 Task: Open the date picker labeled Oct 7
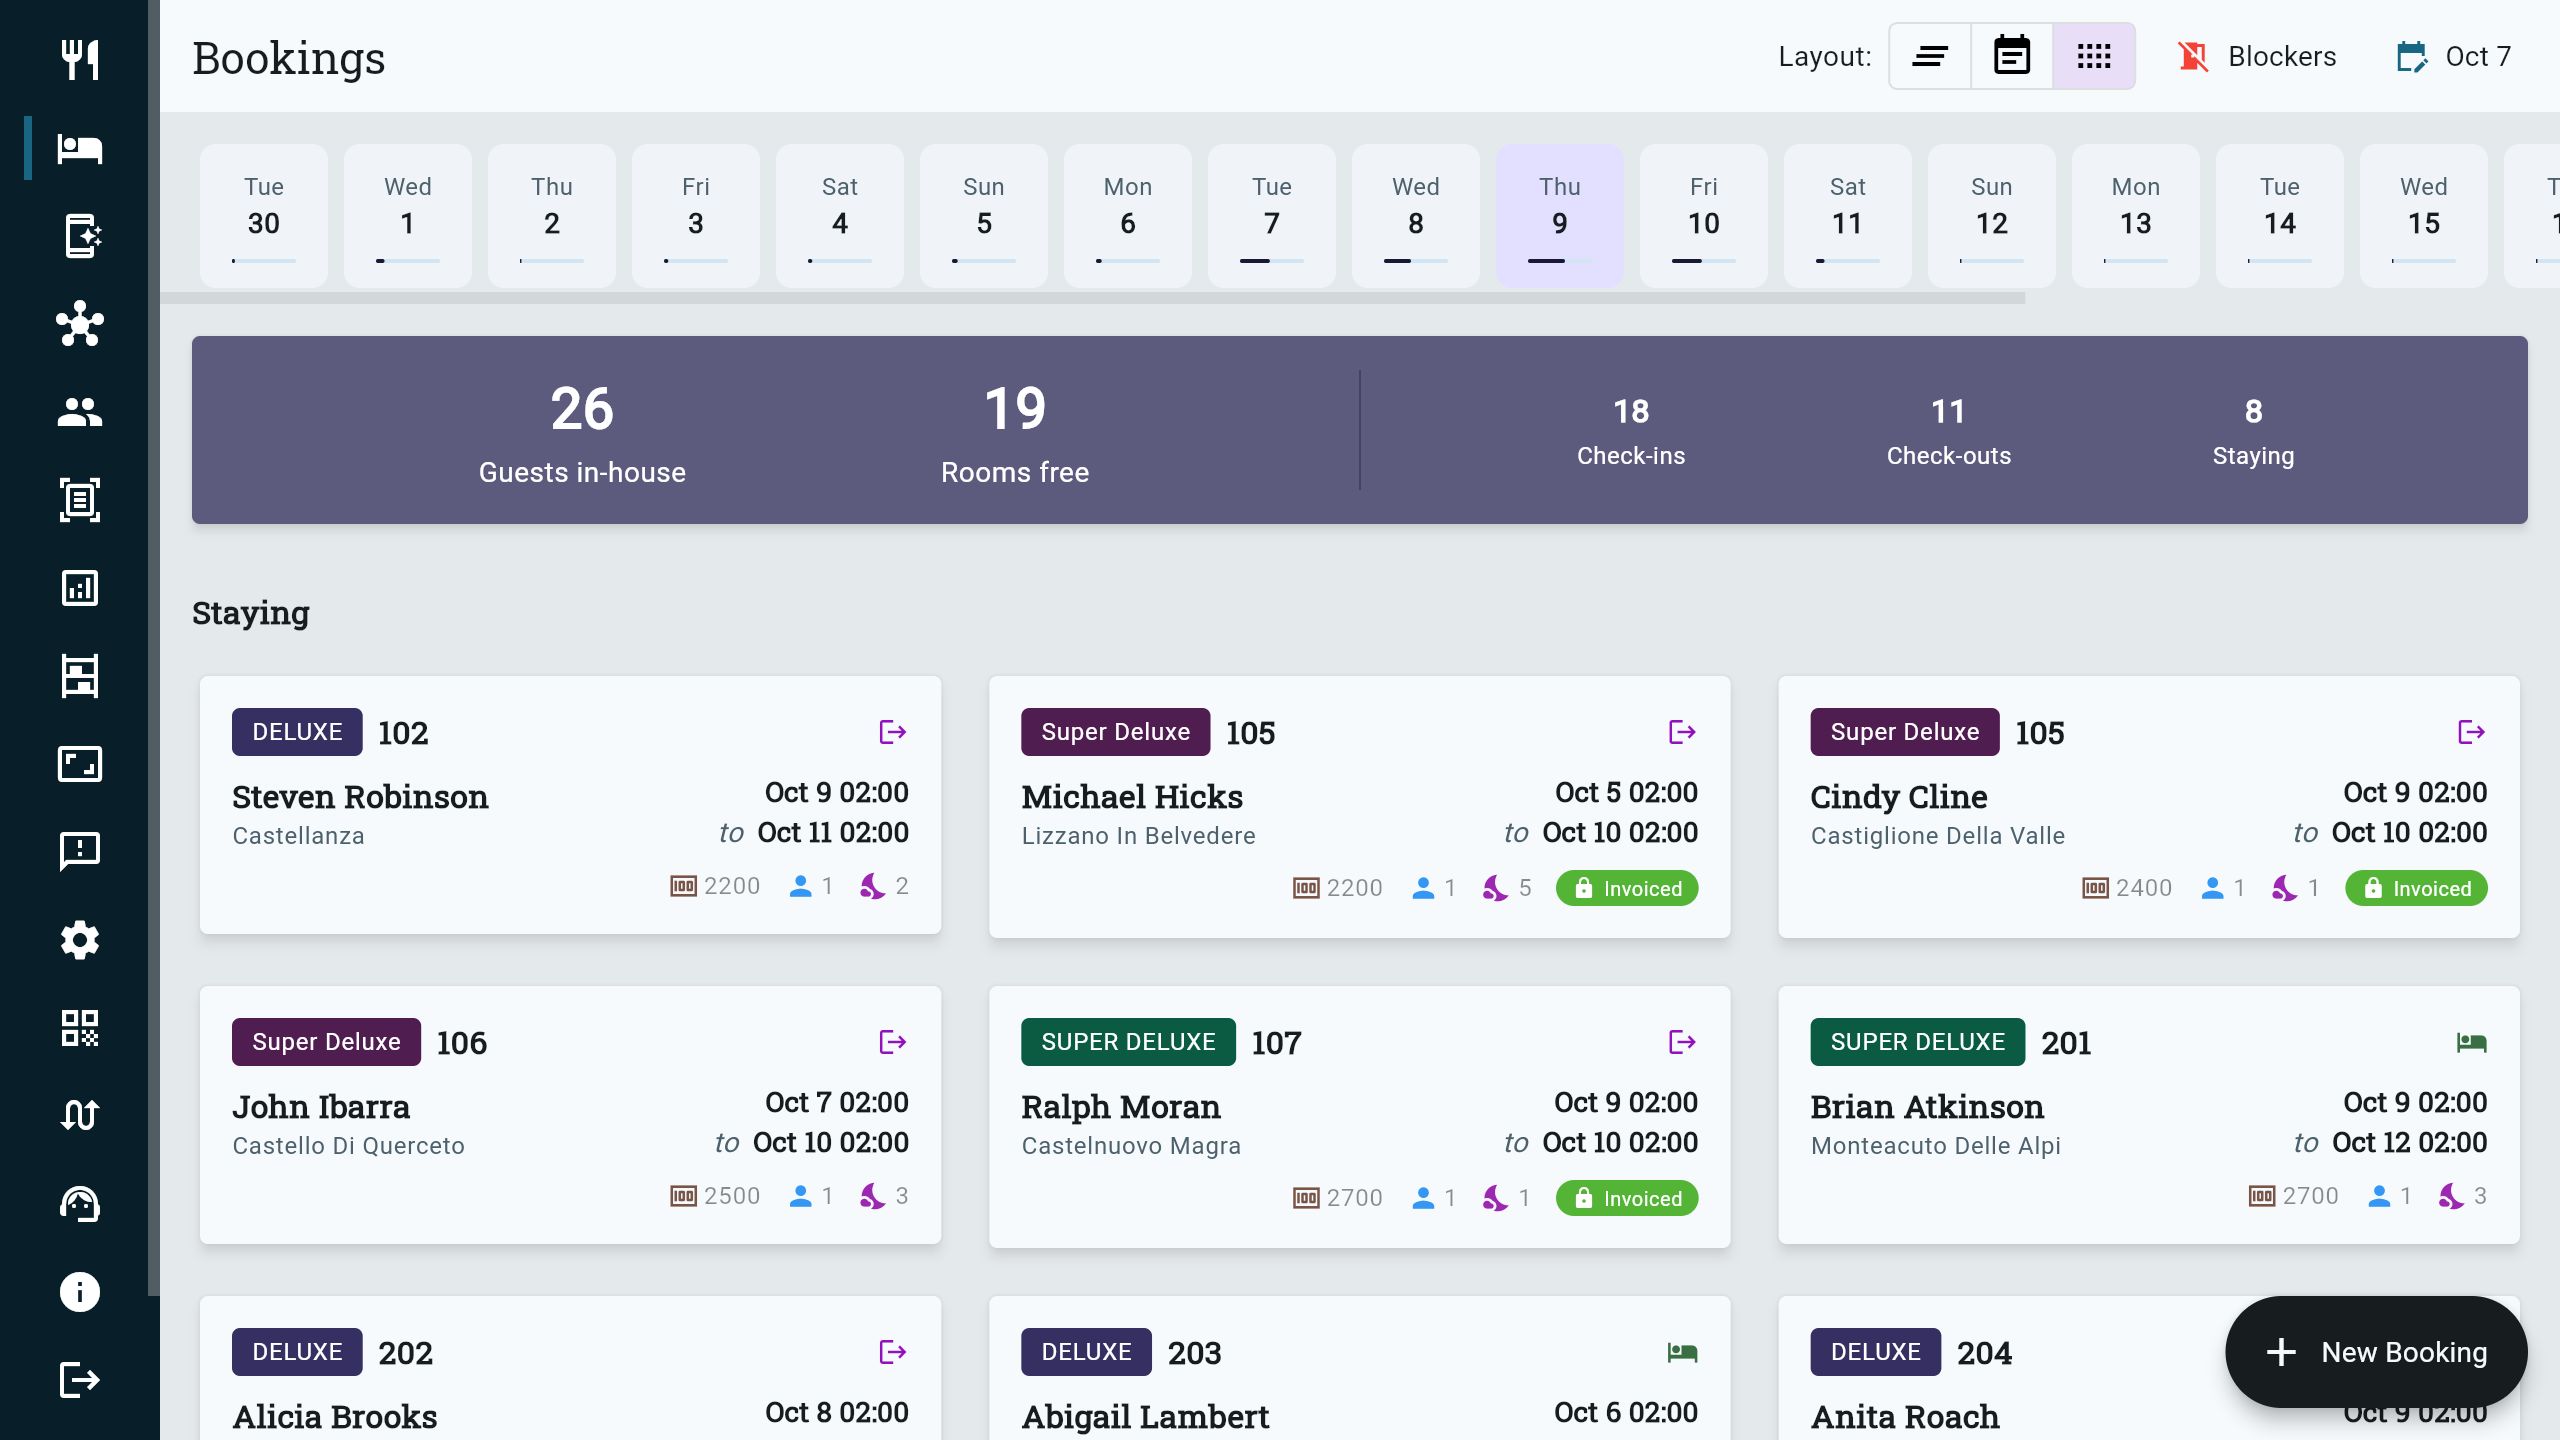[2453, 56]
